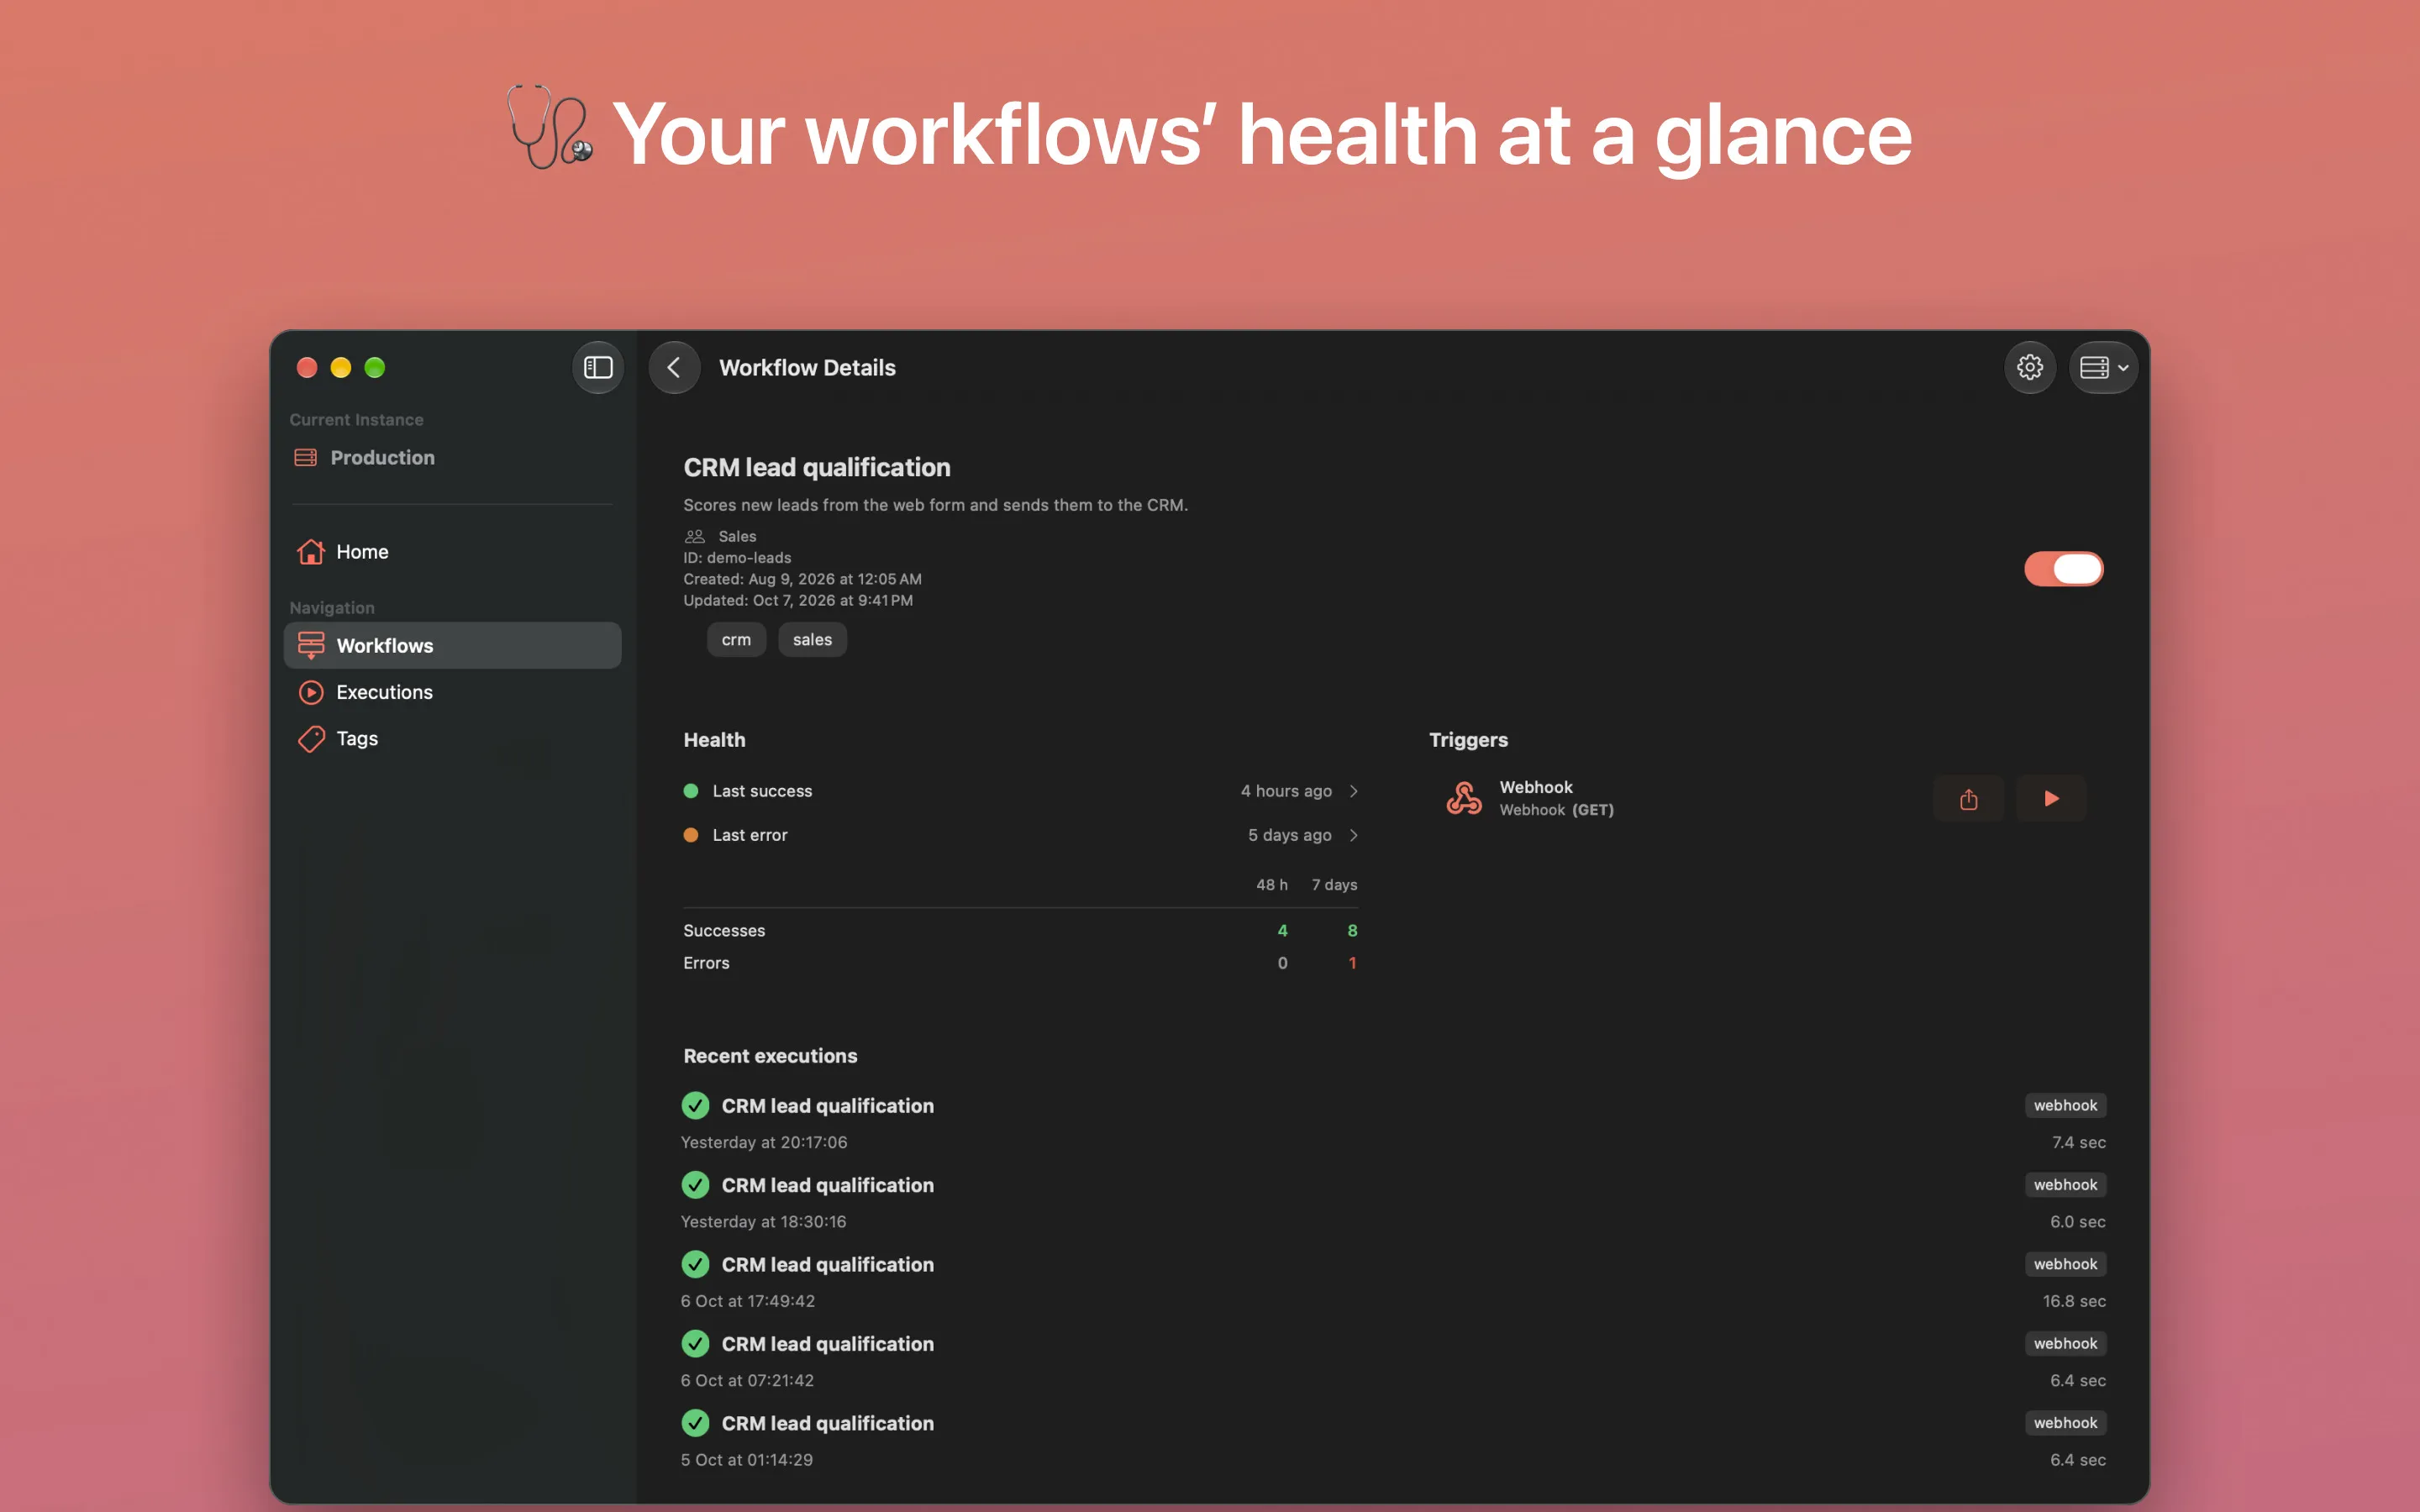Expand Last success chevron
The width and height of the screenshot is (2420, 1512).
pyautogui.click(x=1354, y=791)
